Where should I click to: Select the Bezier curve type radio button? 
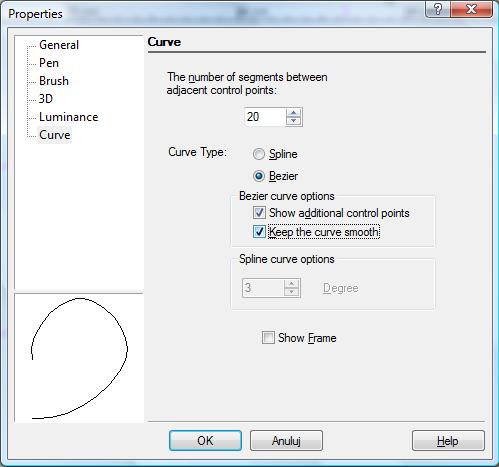coord(259,176)
